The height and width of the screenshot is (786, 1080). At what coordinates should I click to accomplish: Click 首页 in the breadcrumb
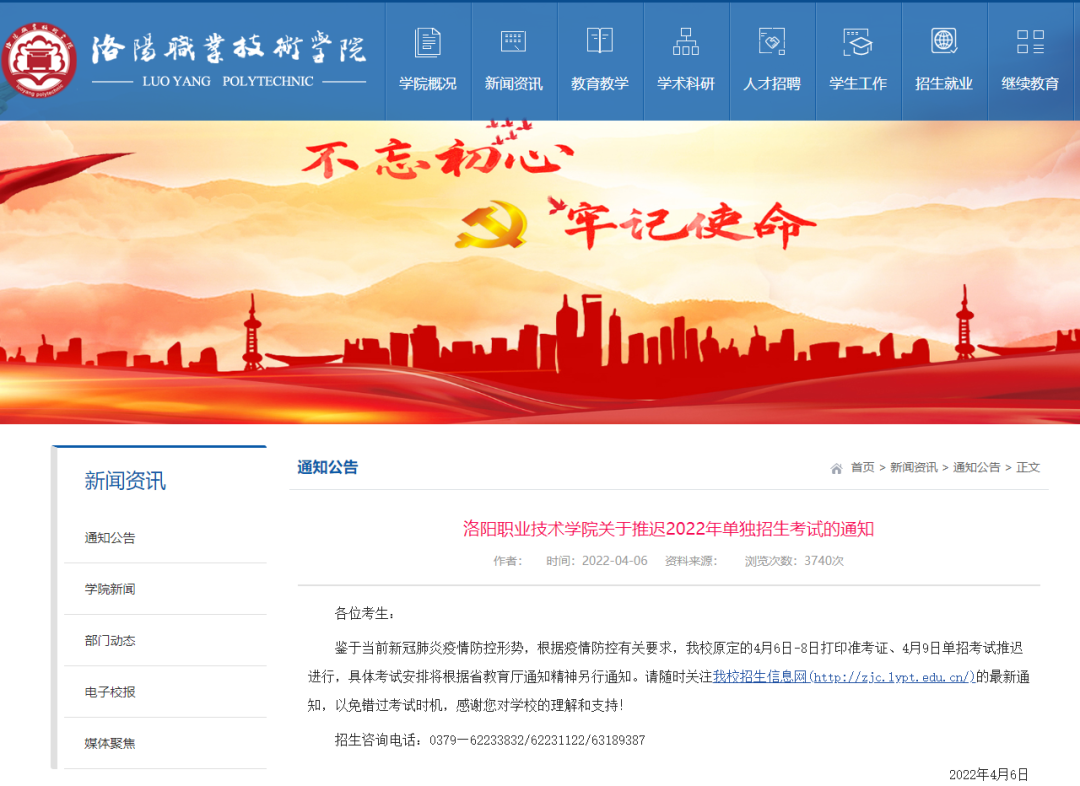coord(862,468)
